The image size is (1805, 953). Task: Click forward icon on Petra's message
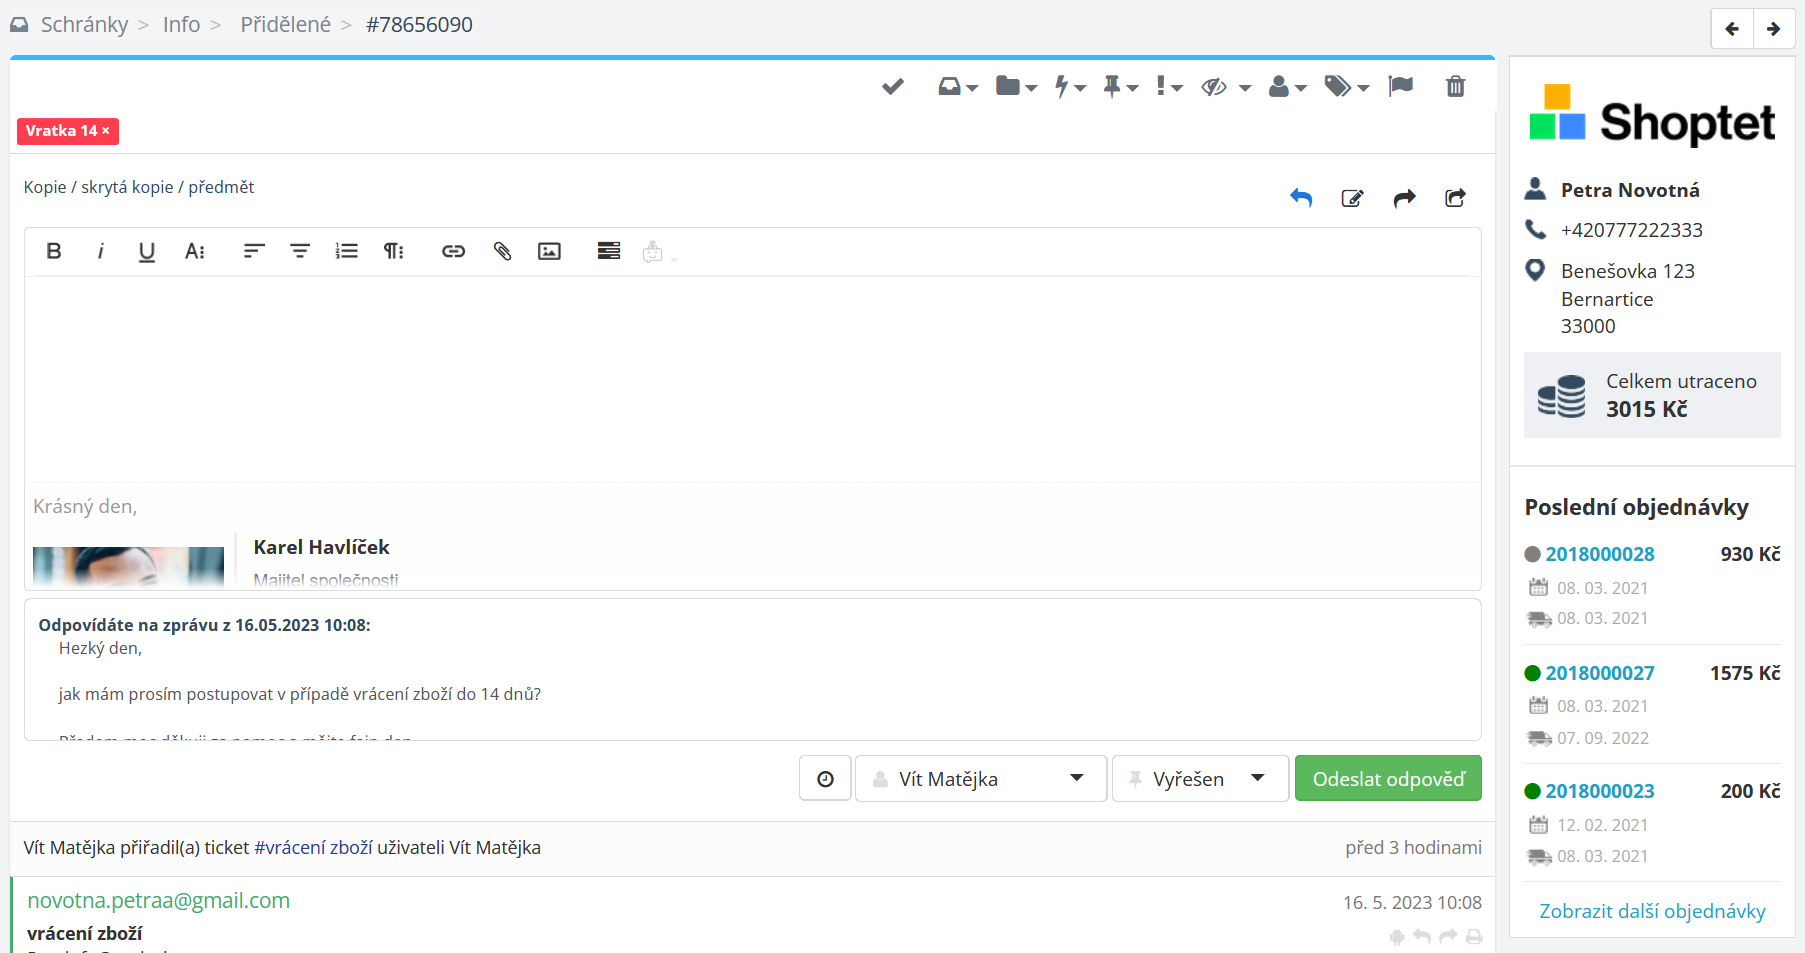[x=1448, y=937]
